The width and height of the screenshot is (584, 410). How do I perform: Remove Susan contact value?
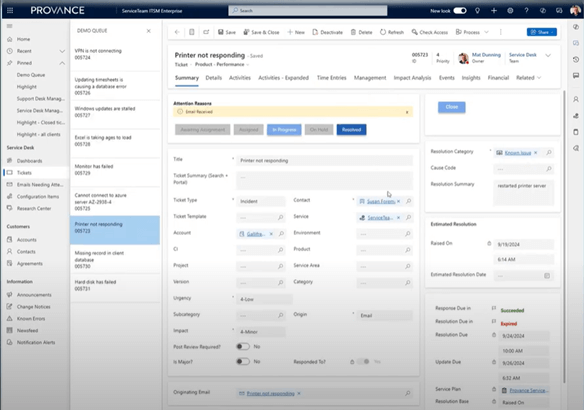399,201
